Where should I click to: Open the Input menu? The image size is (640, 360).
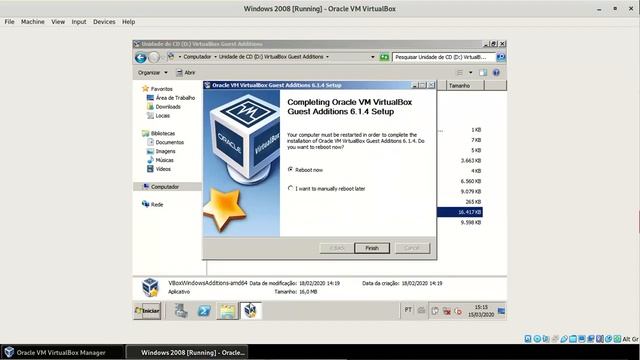[79, 22]
